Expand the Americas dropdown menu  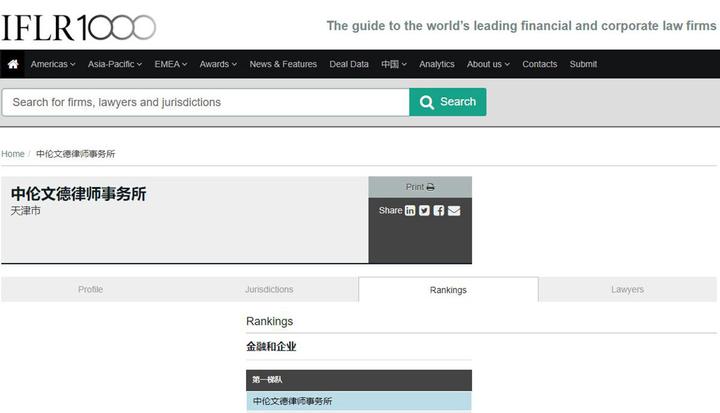[53, 64]
